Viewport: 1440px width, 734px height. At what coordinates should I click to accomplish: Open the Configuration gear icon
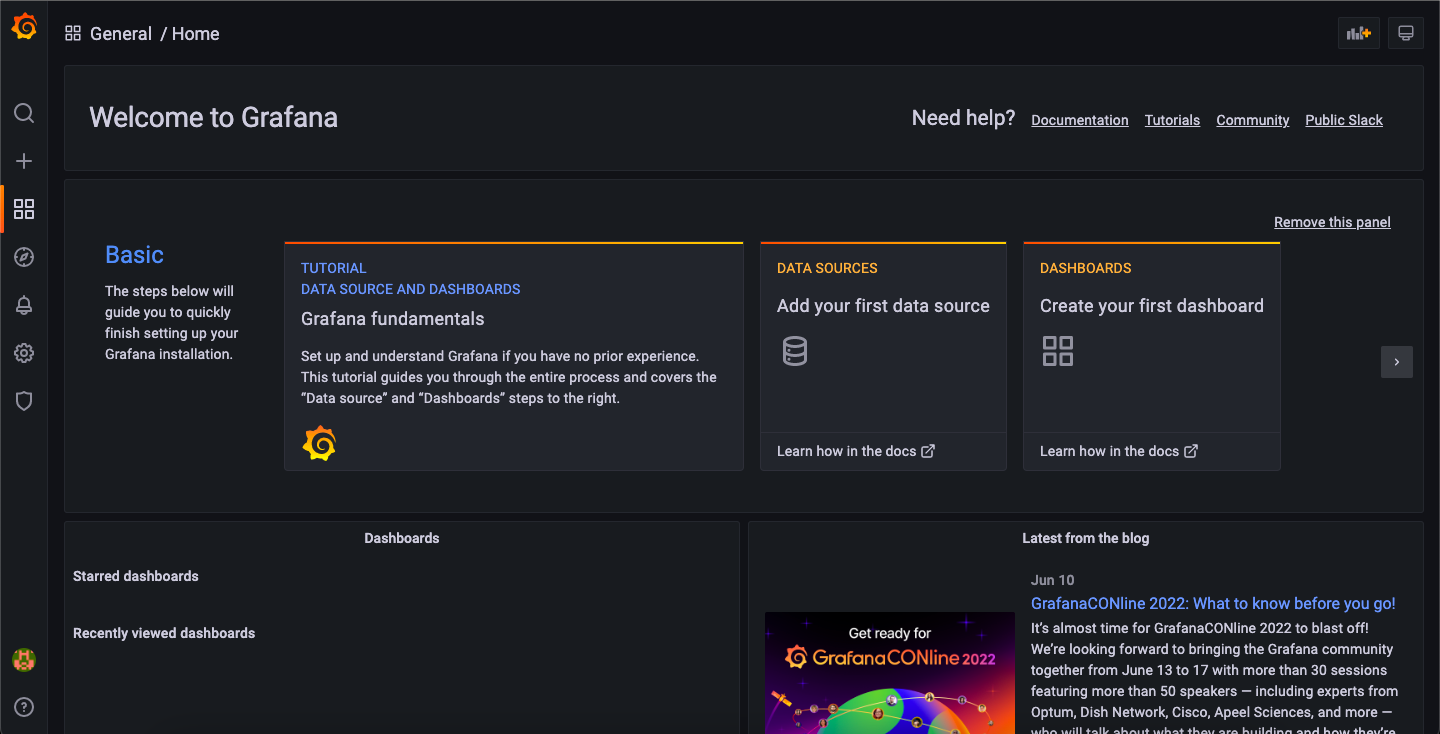pyautogui.click(x=24, y=353)
